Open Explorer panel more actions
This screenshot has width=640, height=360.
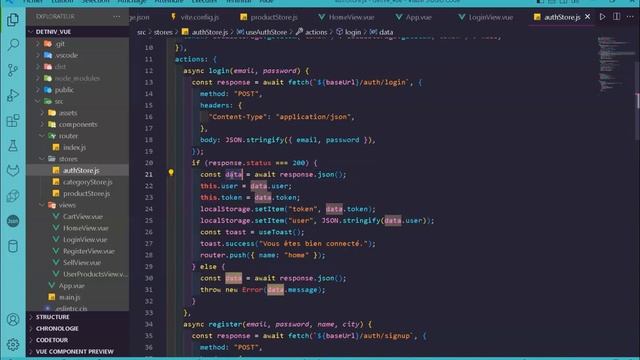tap(117, 17)
